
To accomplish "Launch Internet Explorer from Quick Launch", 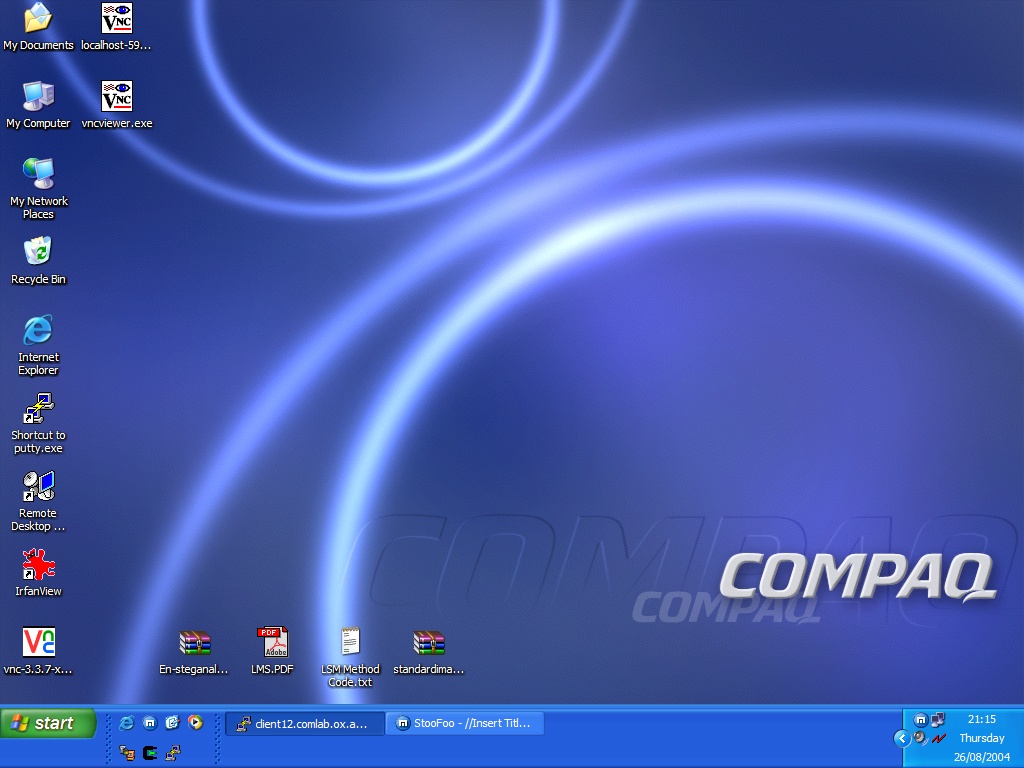I will (x=126, y=722).
